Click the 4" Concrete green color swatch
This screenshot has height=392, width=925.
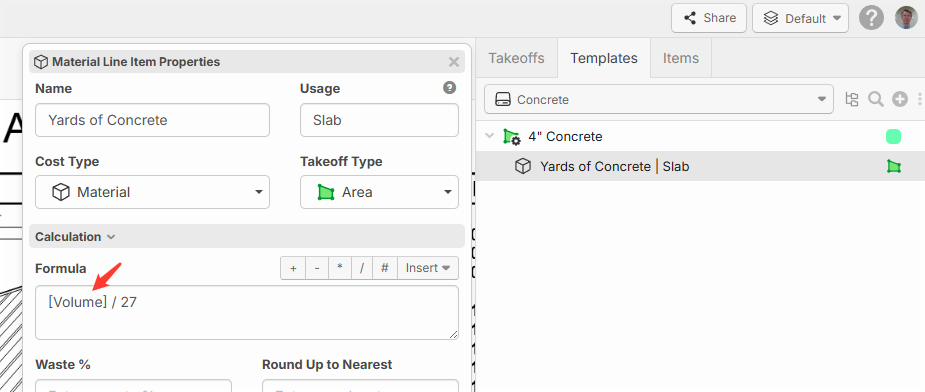[893, 136]
